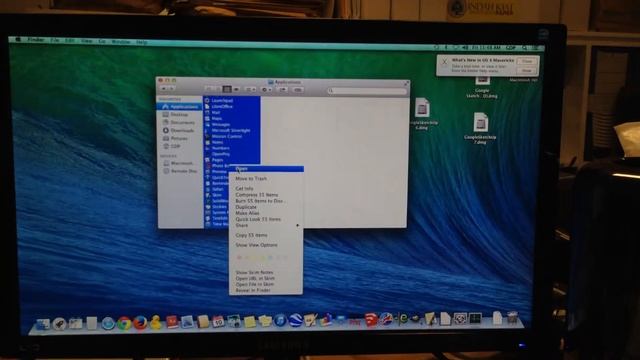640x360 pixels.
Task: Click the Finder search field
Action: (367, 91)
